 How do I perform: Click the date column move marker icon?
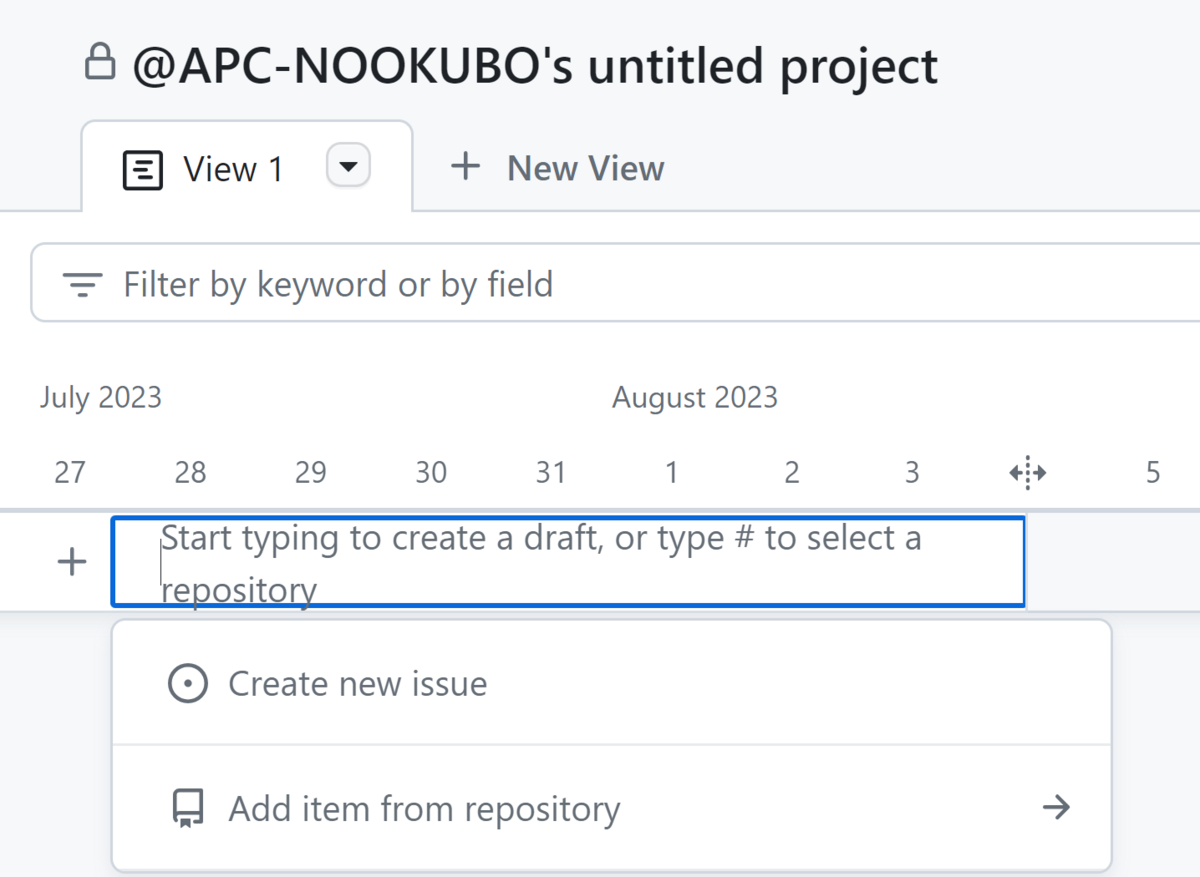coord(1028,472)
